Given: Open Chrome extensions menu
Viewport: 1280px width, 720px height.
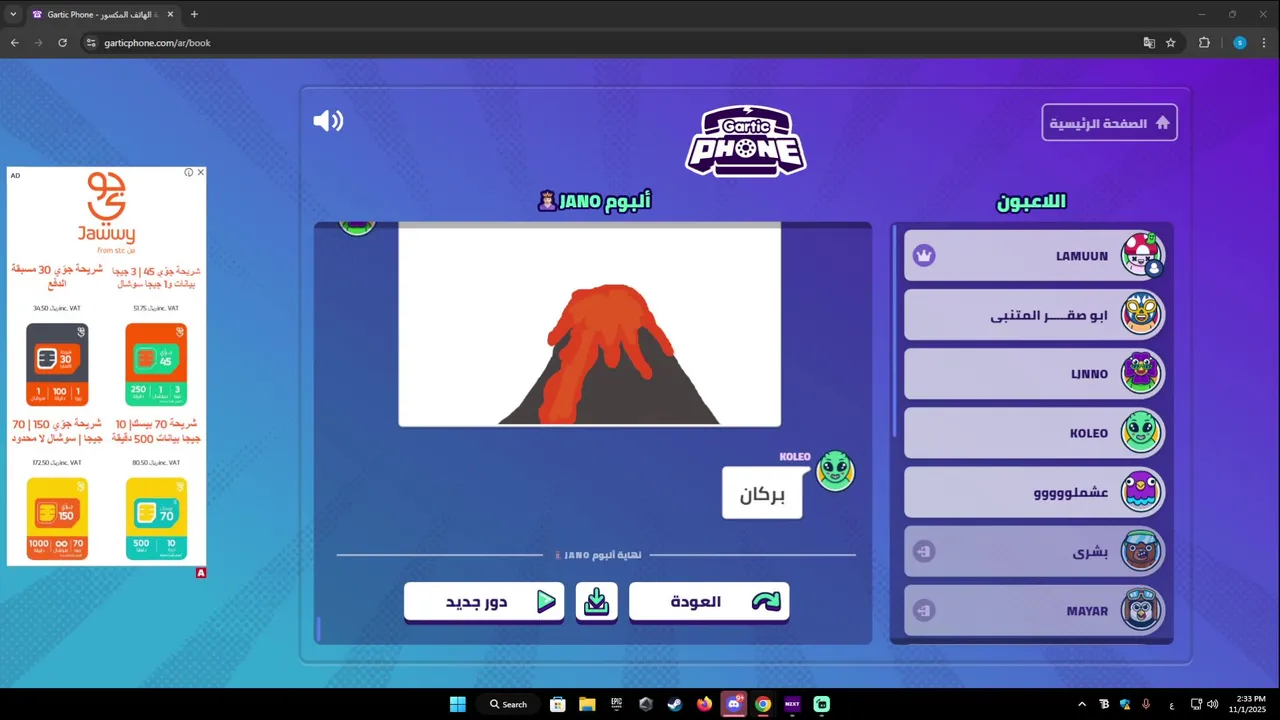Looking at the screenshot, I should click(x=1204, y=43).
